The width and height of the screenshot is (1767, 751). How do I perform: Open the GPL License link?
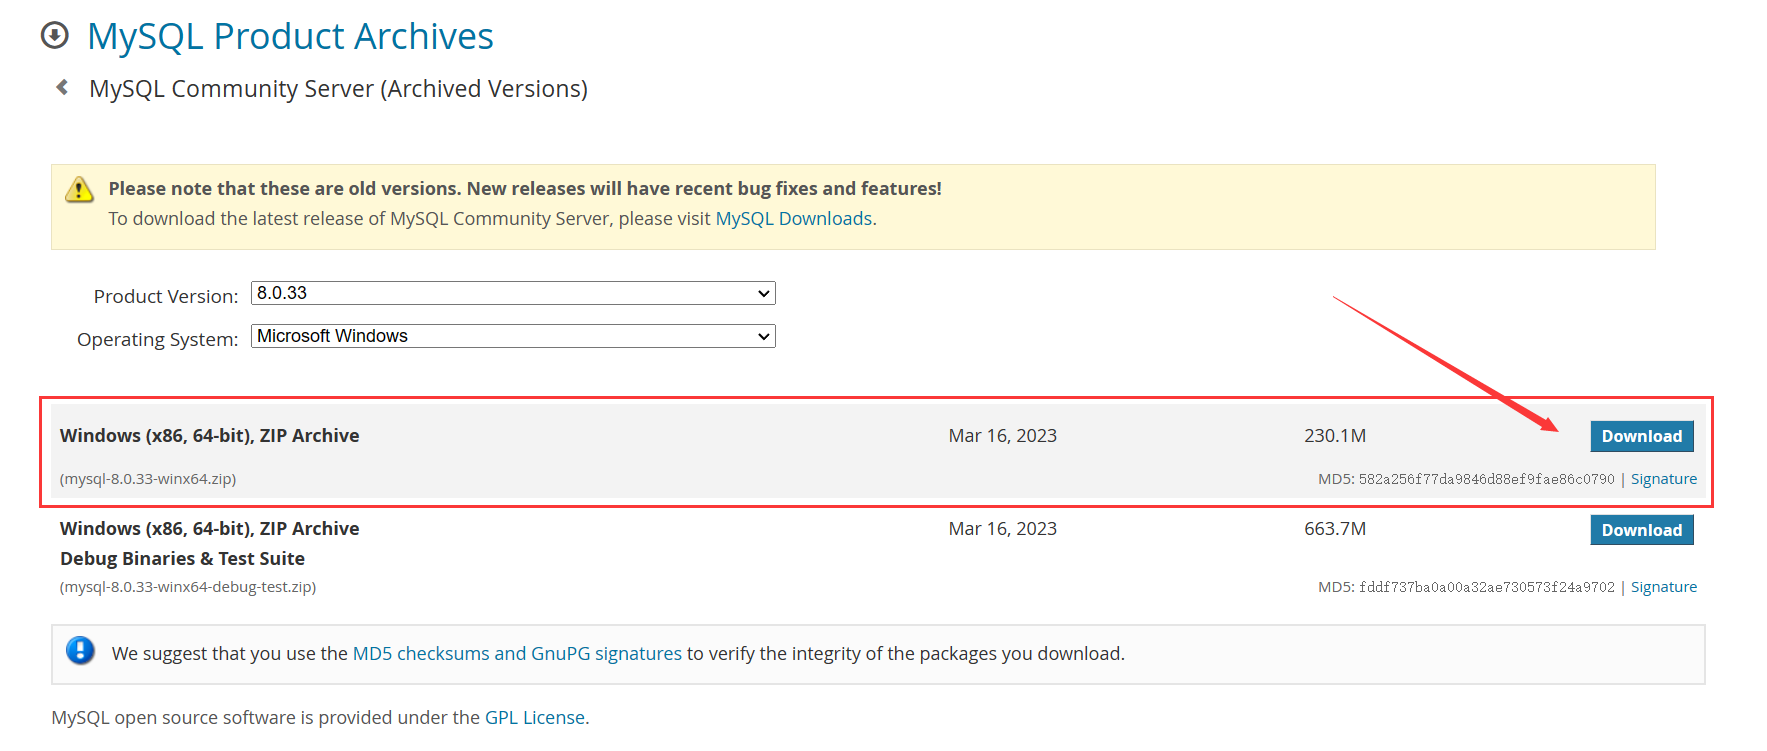pos(535,718)
